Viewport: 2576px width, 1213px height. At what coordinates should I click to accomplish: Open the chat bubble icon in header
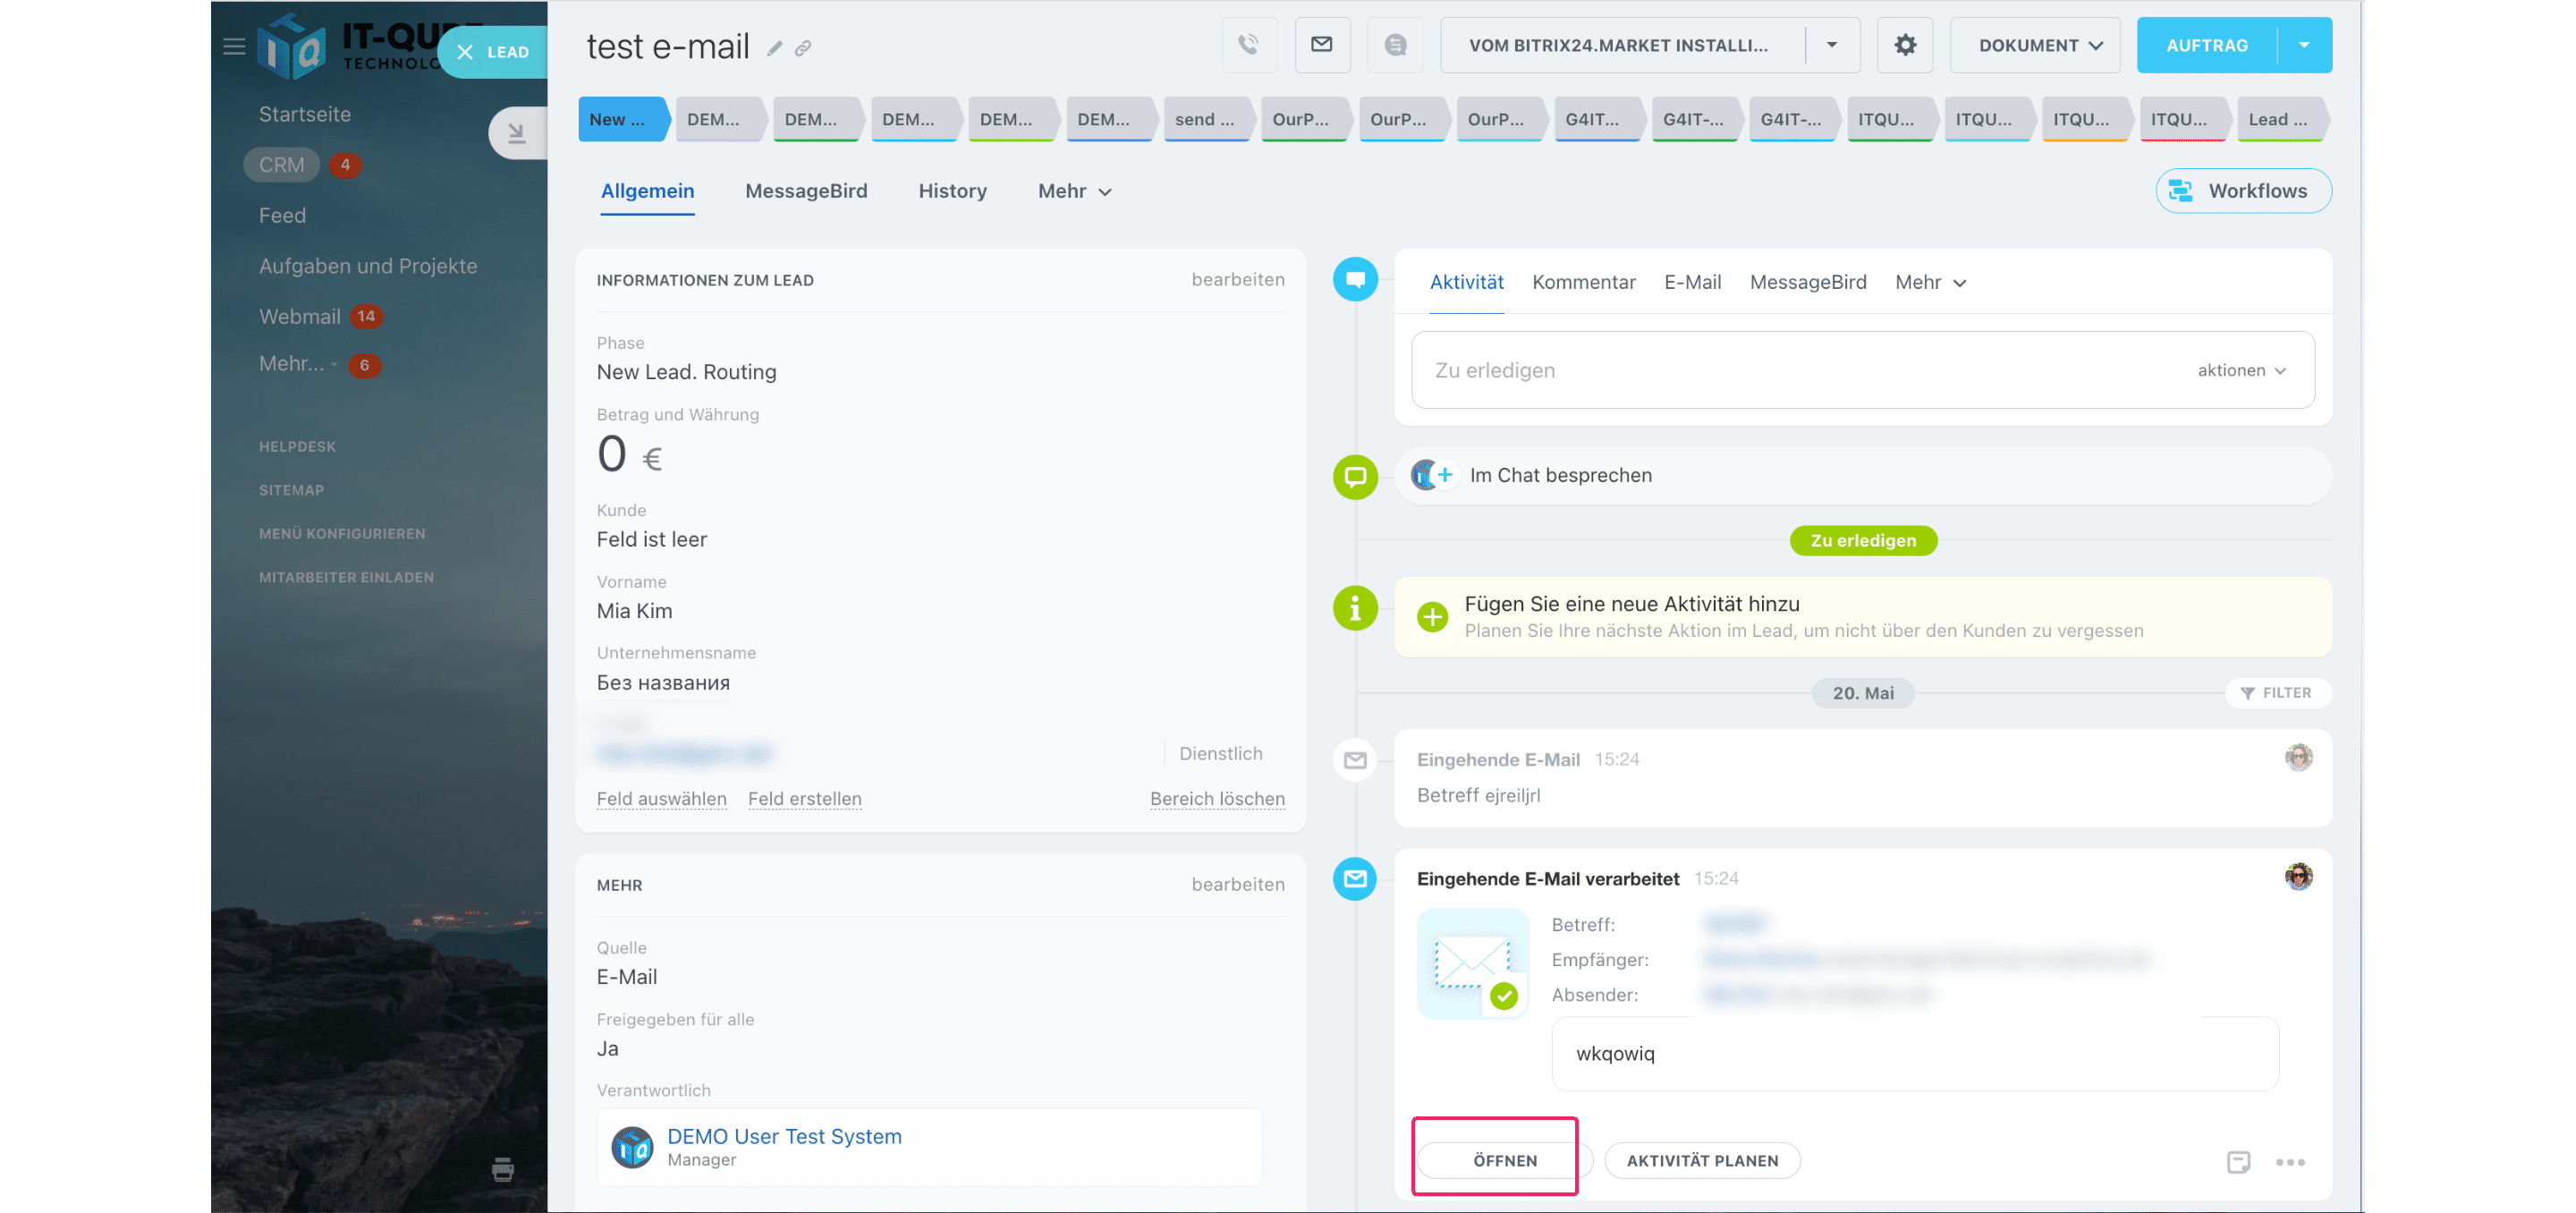point(1395,45)
